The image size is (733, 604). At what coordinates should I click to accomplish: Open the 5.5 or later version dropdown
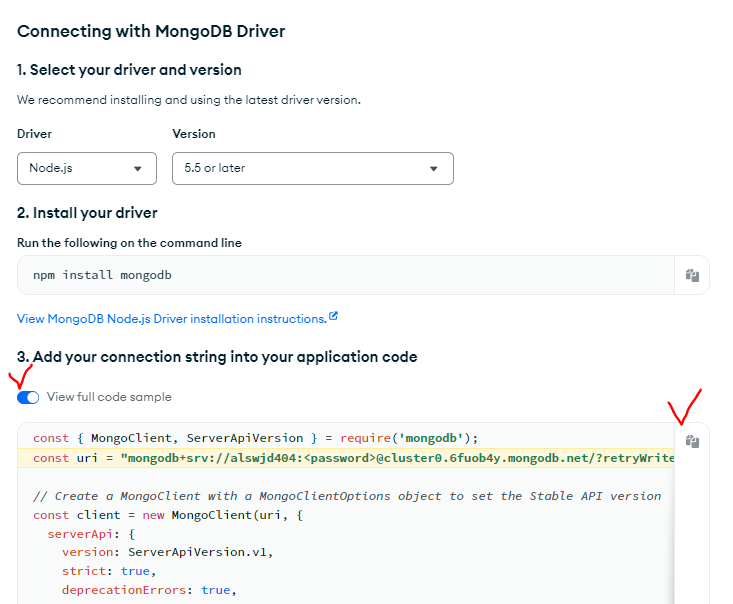(313, 168)
